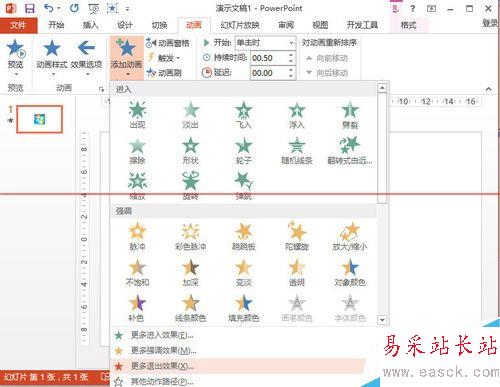Screen dimensions: 500x387
Task: Pick the 形状 entrance animation
Action: coord(190,151)
